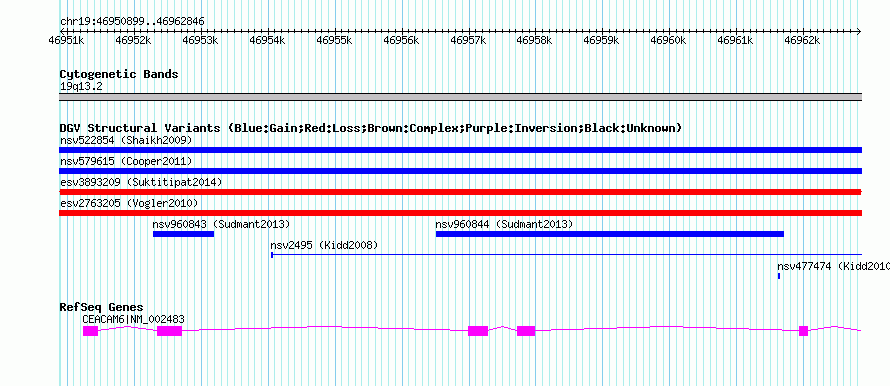
Task: Click the fourth CEACAM6 exon block
Action: pos(526,331)
